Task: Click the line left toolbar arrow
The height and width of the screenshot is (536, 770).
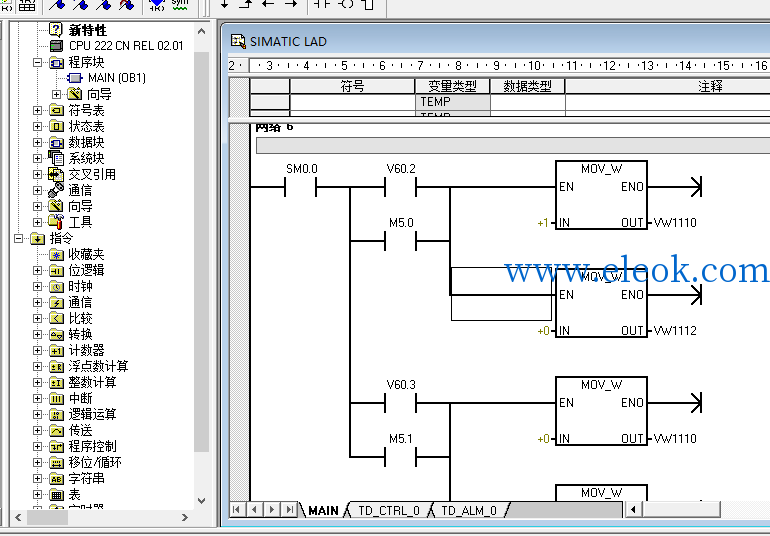Action: (x=268, y=4)
